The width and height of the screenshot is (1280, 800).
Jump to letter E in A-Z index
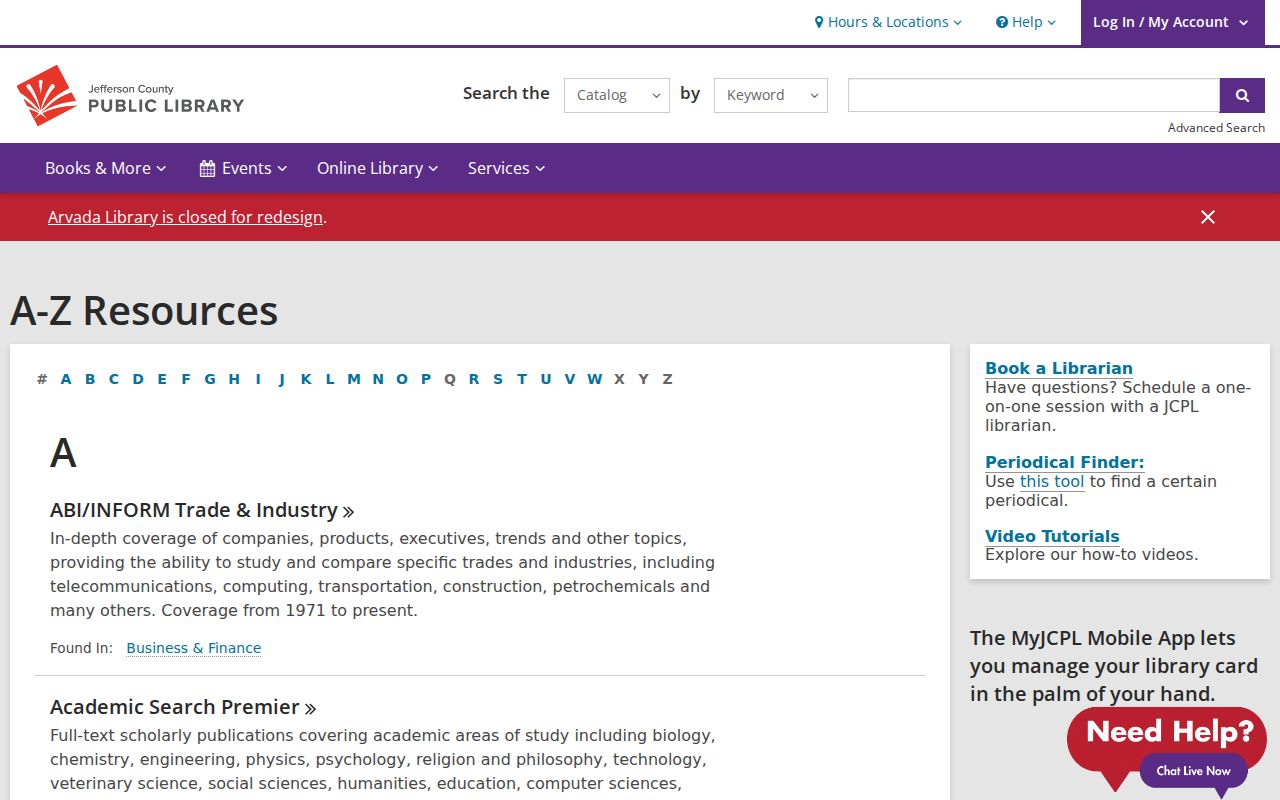162,379
